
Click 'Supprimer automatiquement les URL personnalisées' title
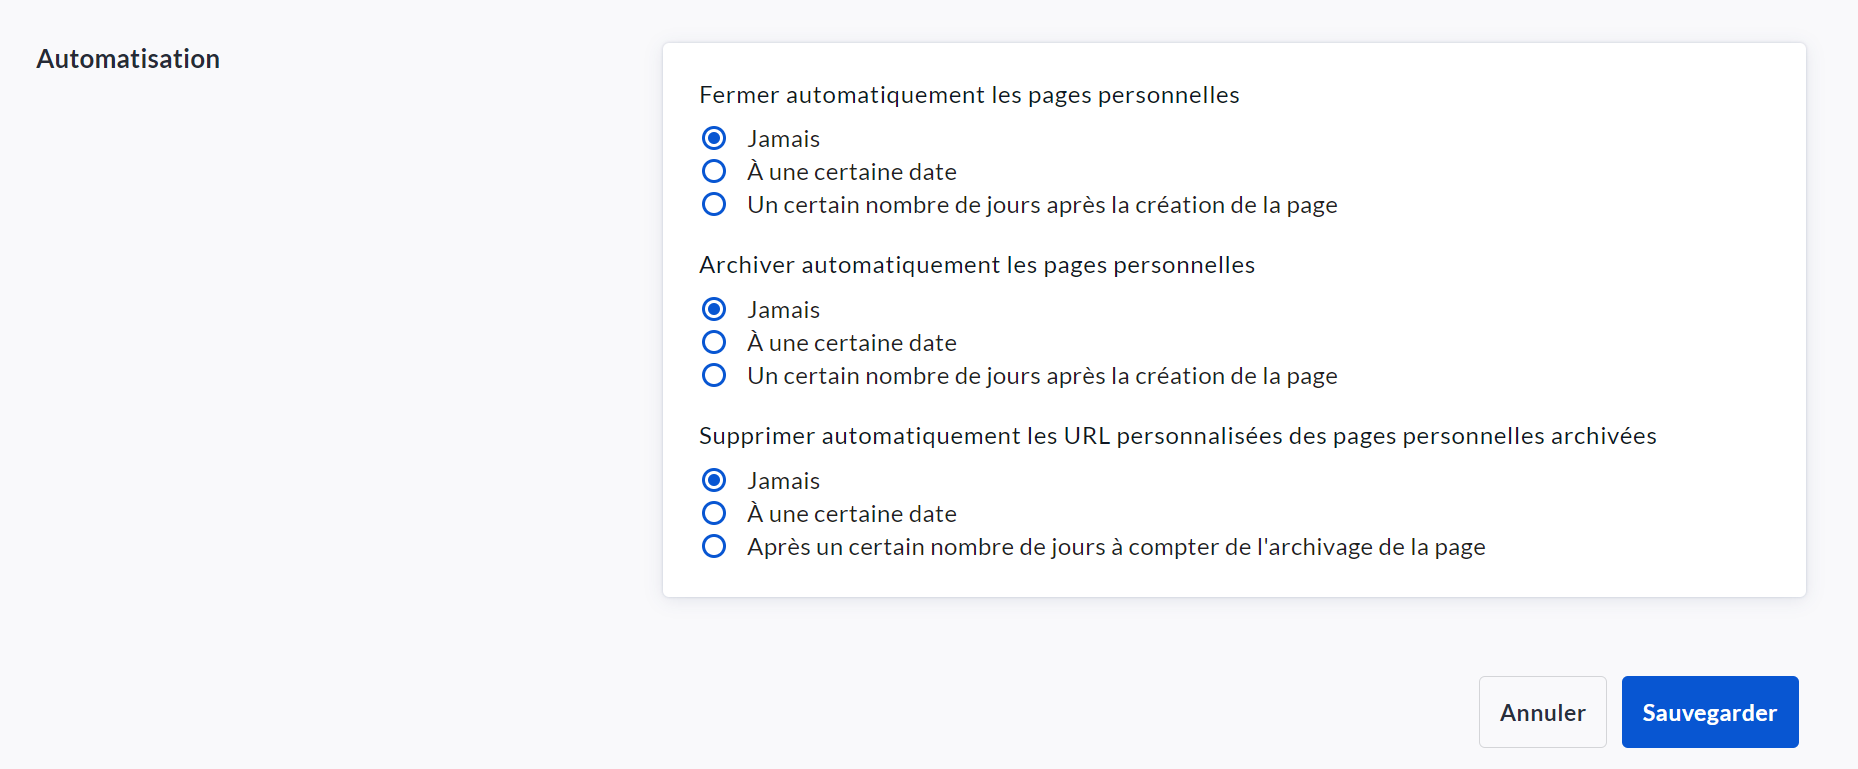point(1177,436)
